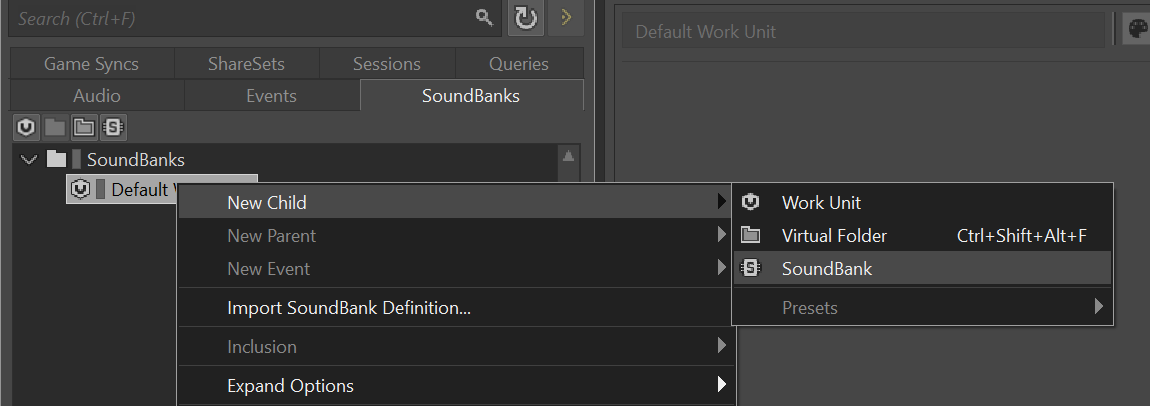Click the search magnifier icon
The height and width of the screenshot is (406, 1150).
[484, 18]
